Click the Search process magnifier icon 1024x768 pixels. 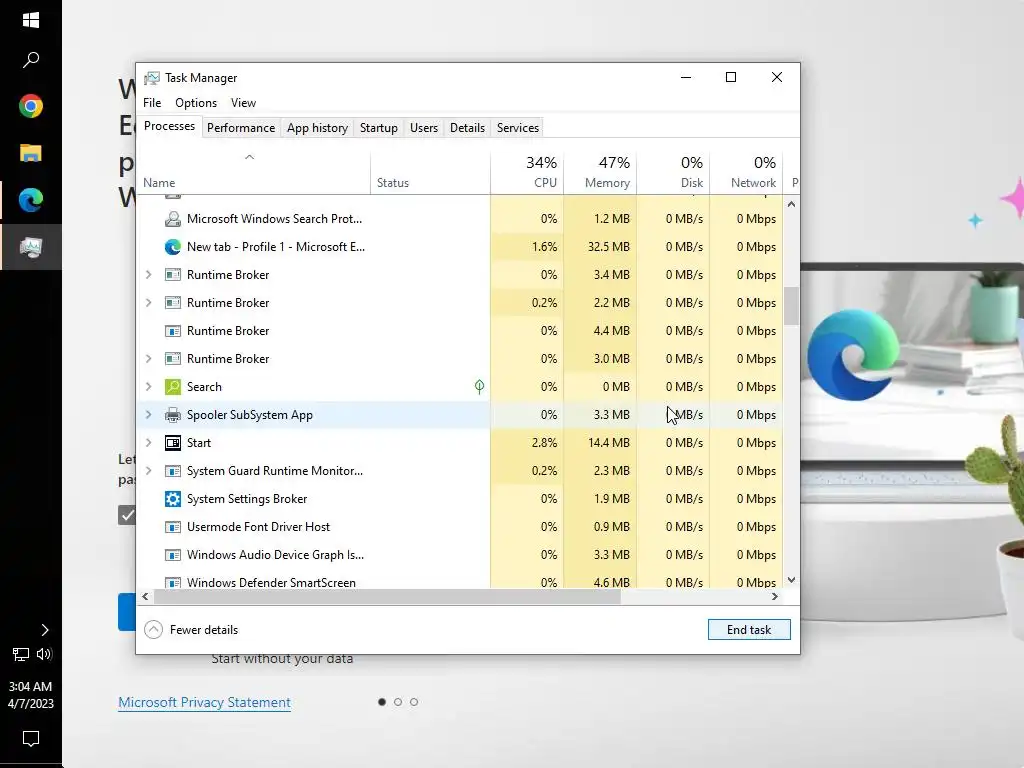click(172, 387)
